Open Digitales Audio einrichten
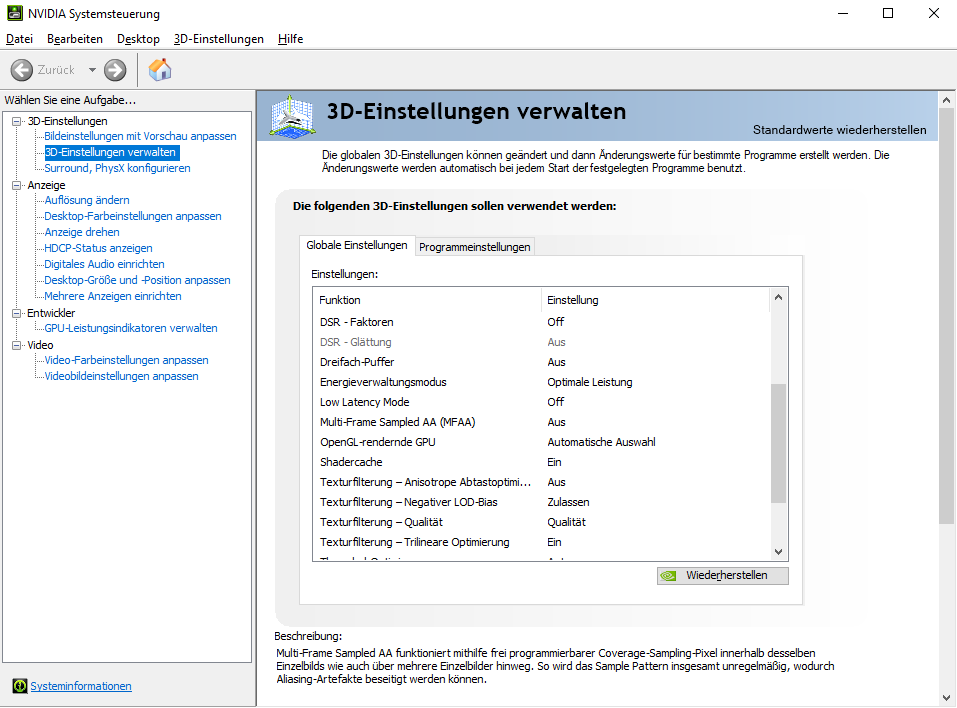 coord(104,264)
